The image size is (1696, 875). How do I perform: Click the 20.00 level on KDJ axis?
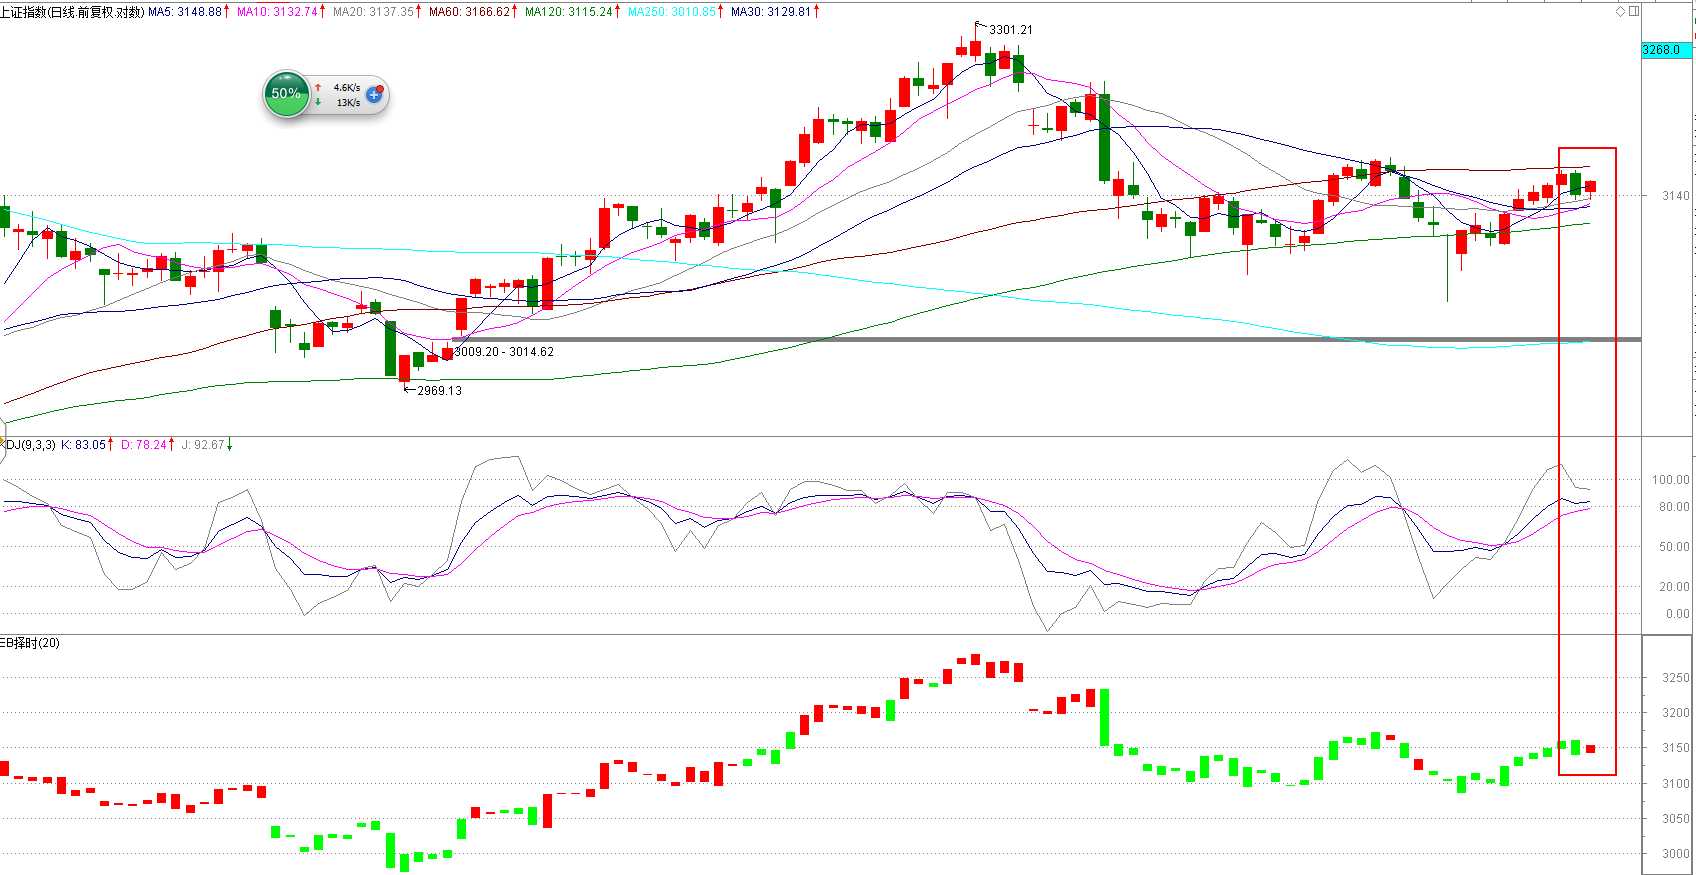tap(1674, 587)
